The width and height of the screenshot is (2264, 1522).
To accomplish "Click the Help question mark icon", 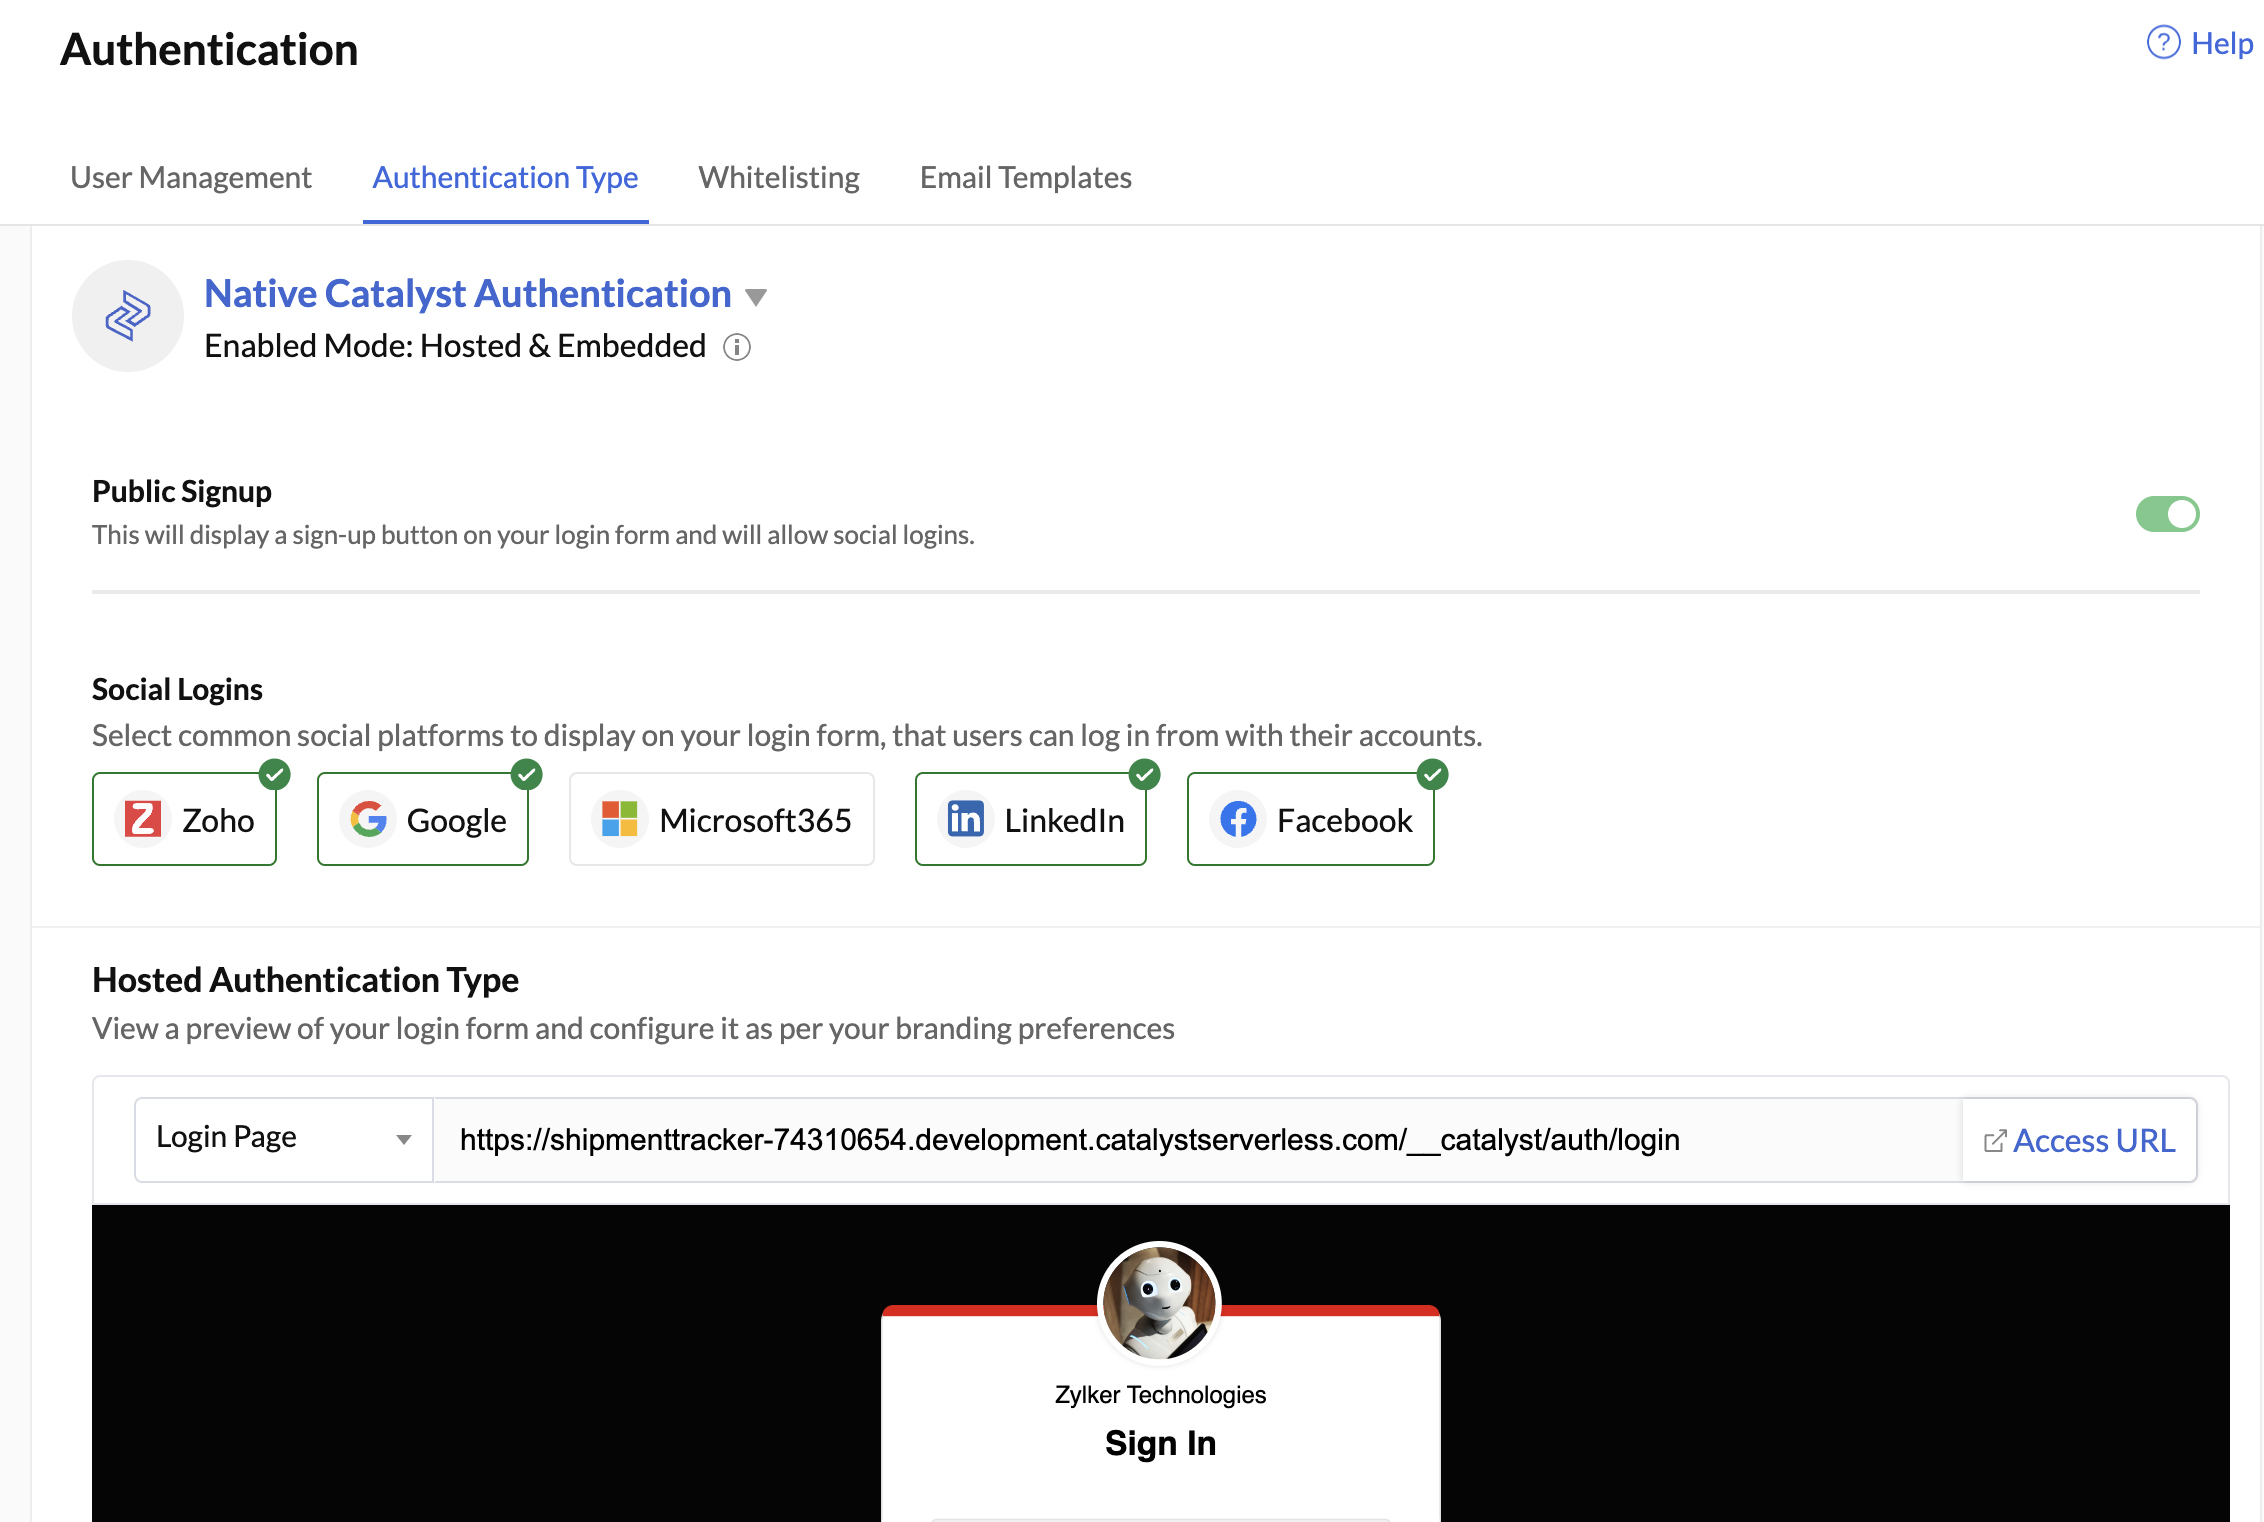I will coord(2162,43).
